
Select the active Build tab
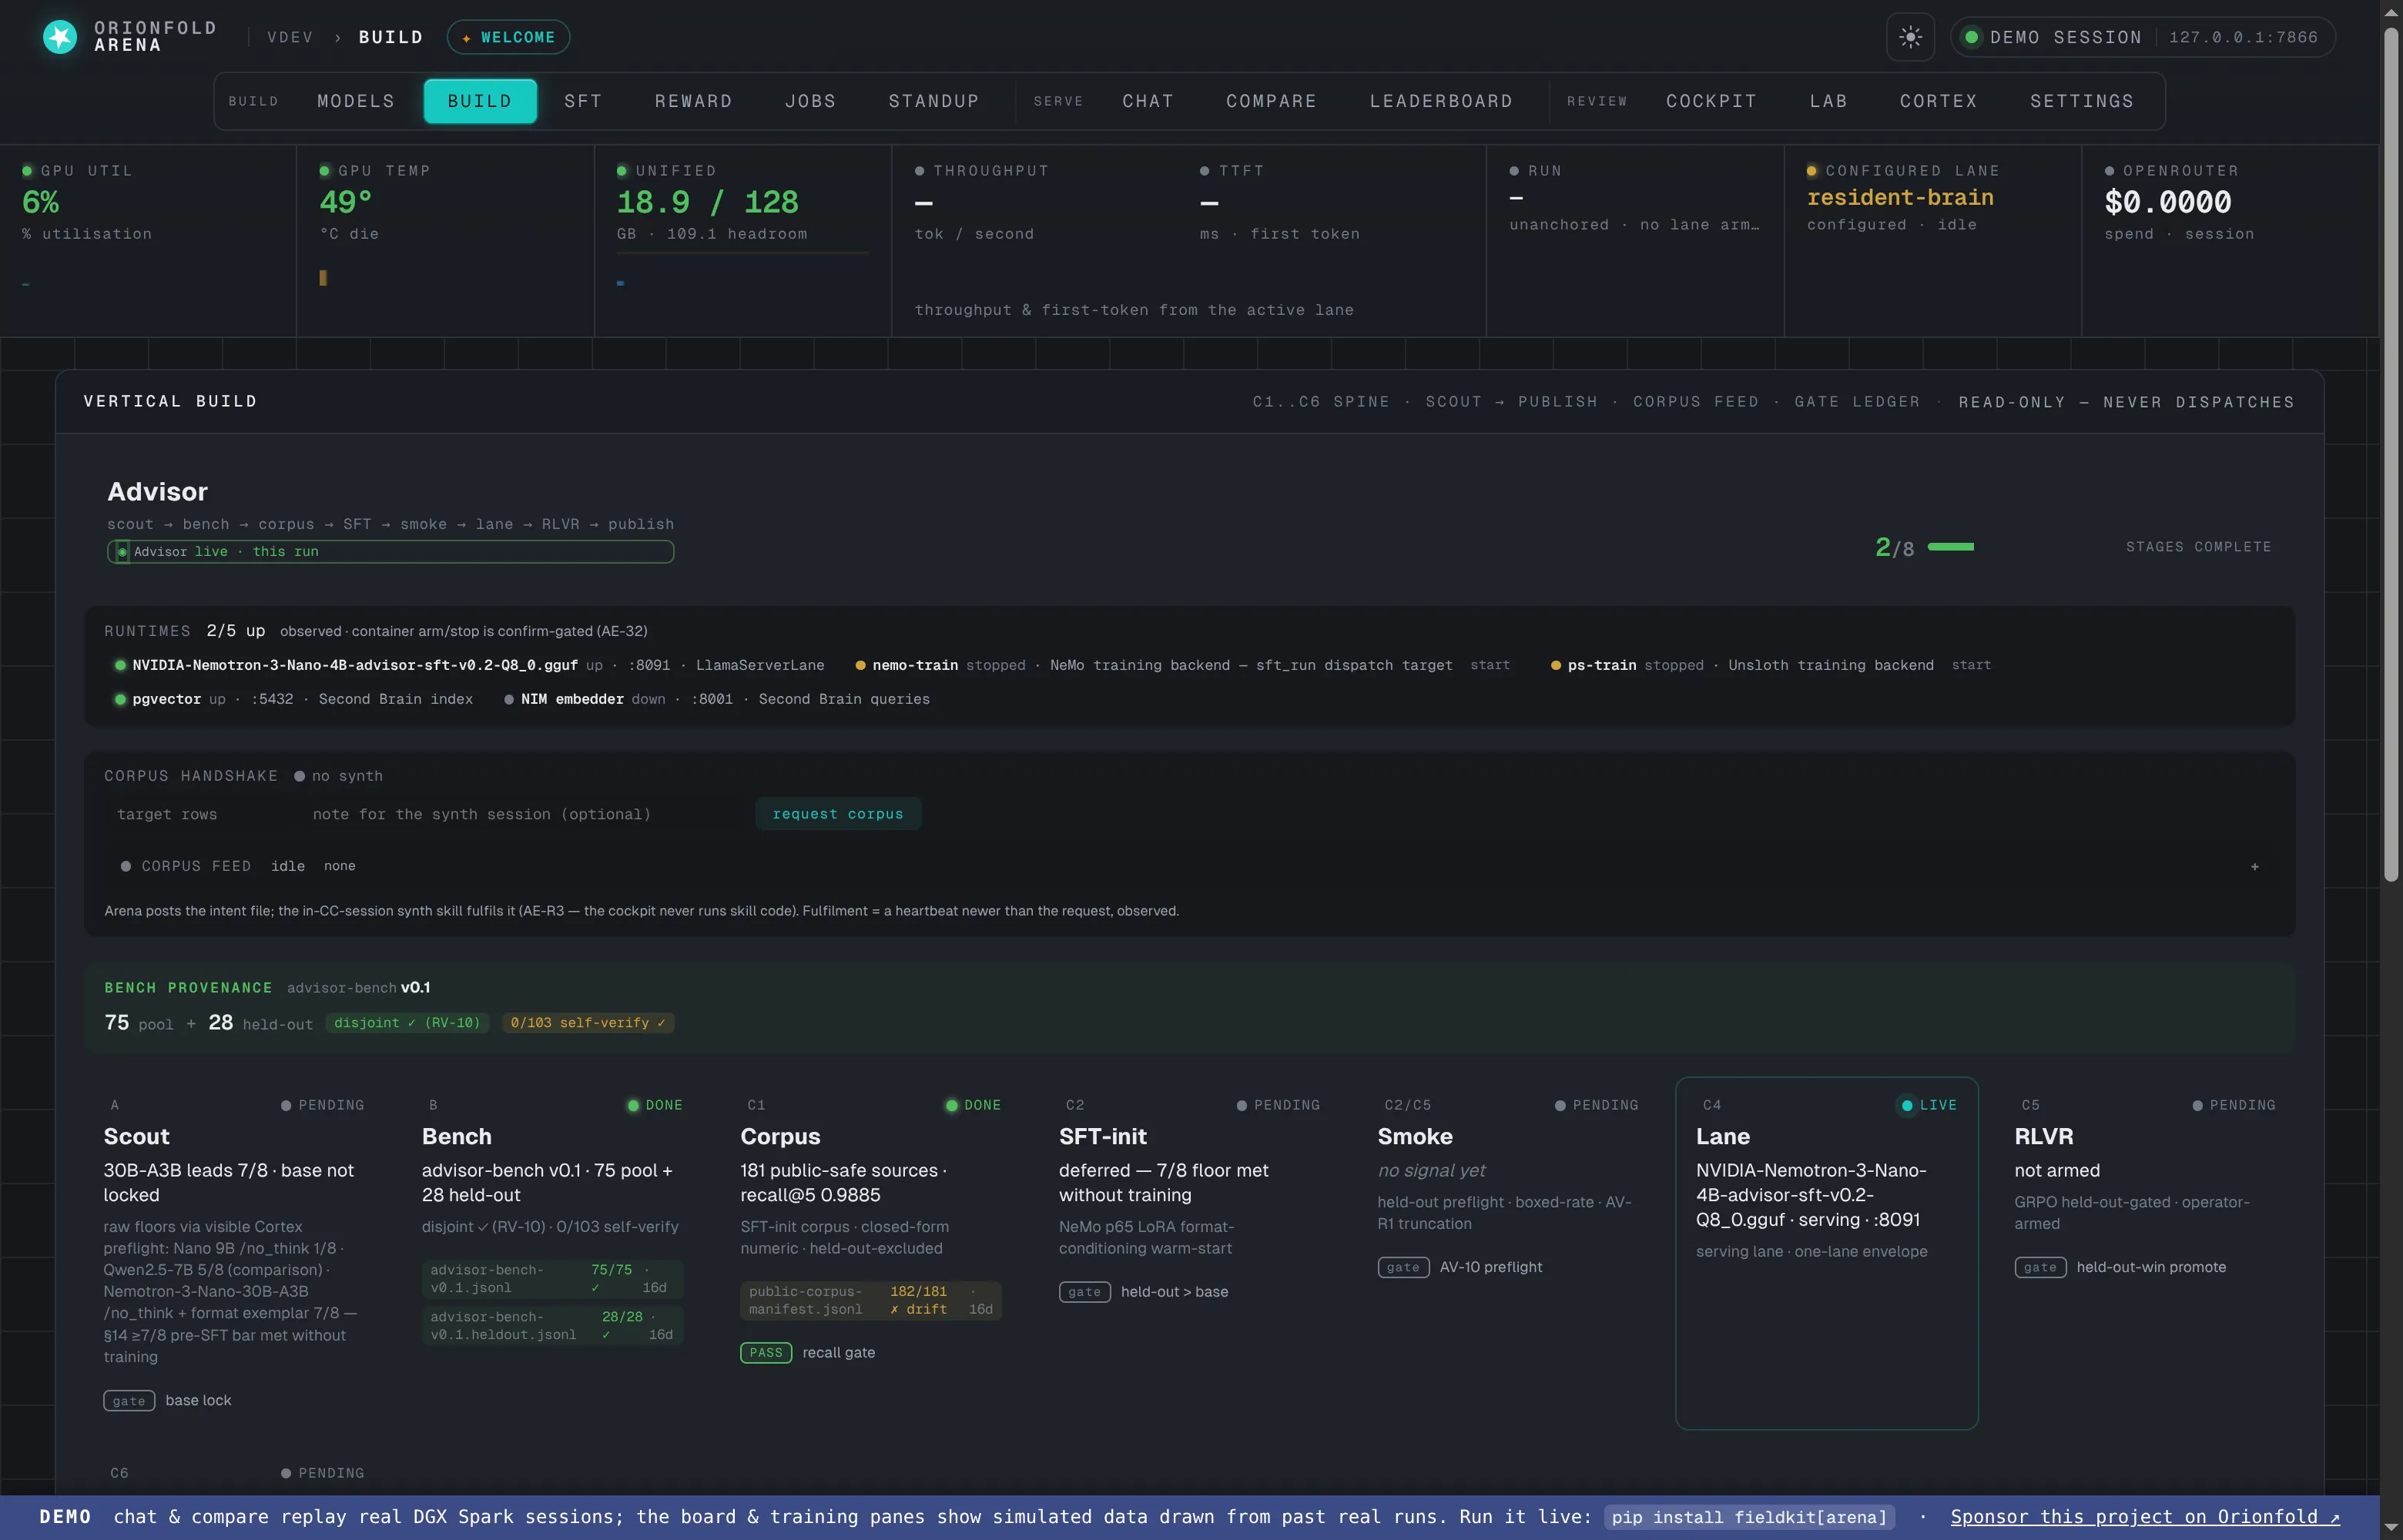(480, 101)
